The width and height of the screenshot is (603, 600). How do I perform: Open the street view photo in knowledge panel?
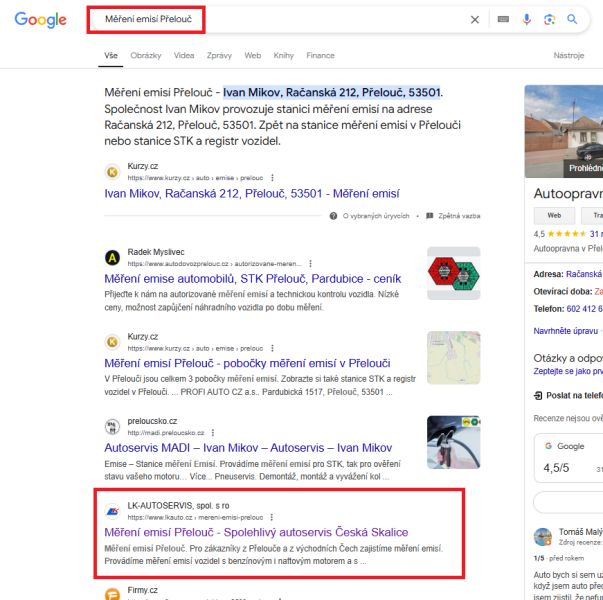click(564, 132)
